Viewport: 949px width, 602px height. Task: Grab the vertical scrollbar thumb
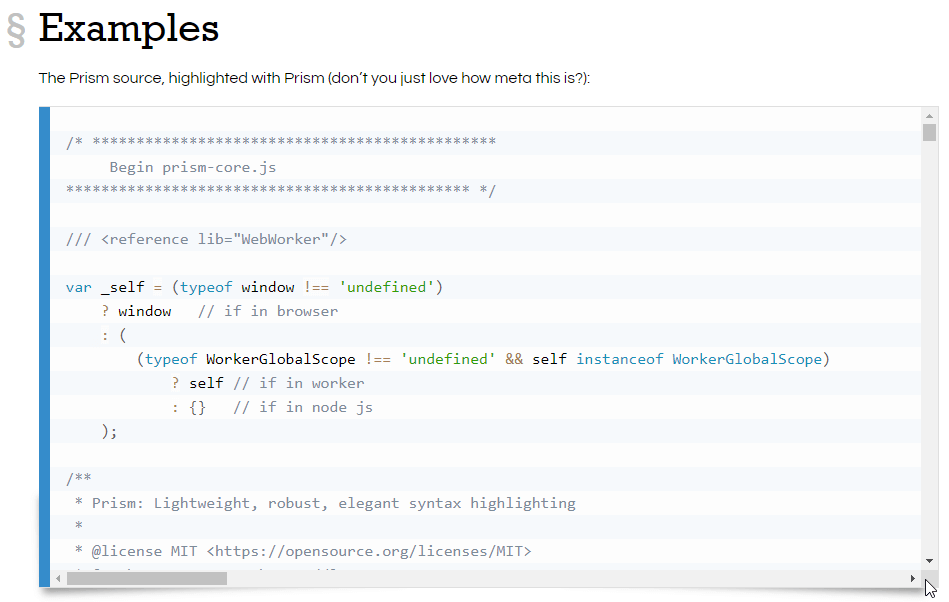coord(929,133)
